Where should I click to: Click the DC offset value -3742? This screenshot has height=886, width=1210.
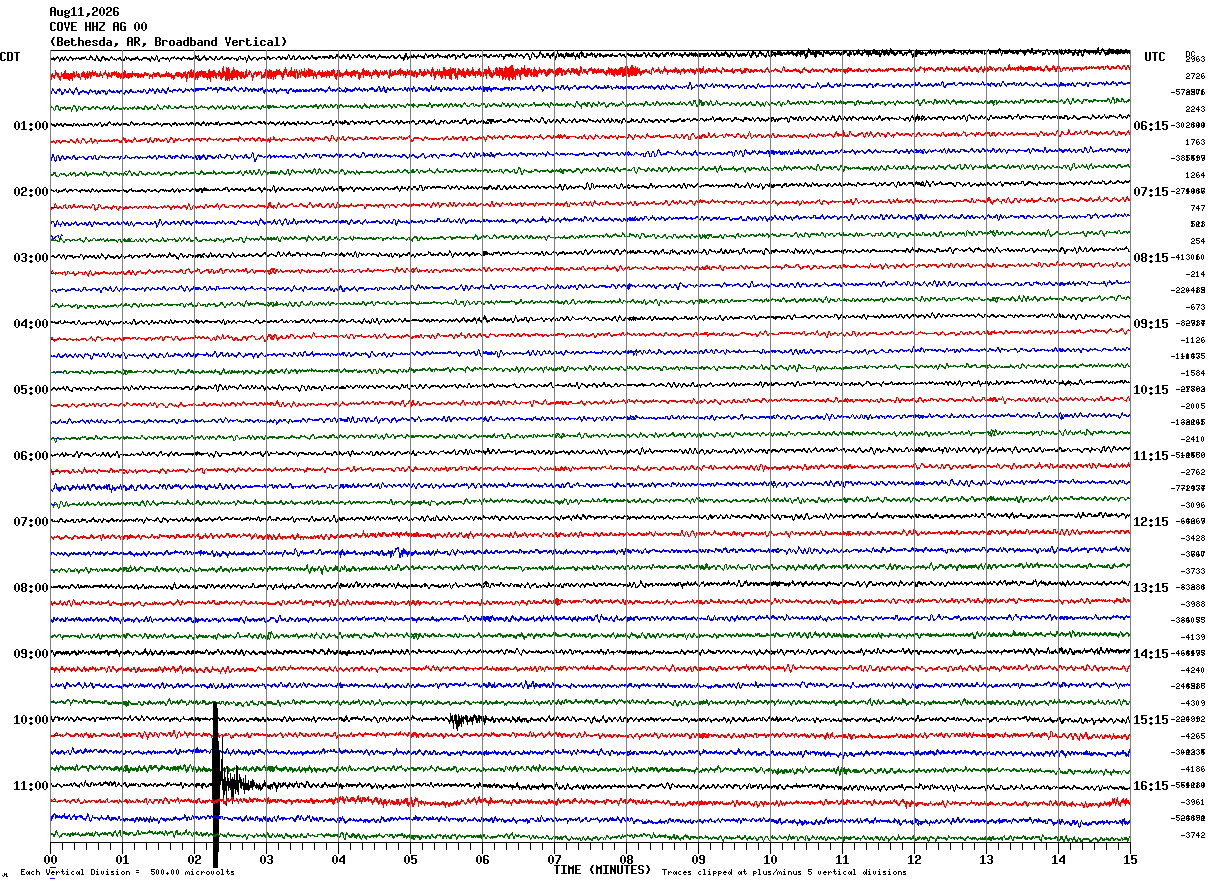pos(1193,835)
